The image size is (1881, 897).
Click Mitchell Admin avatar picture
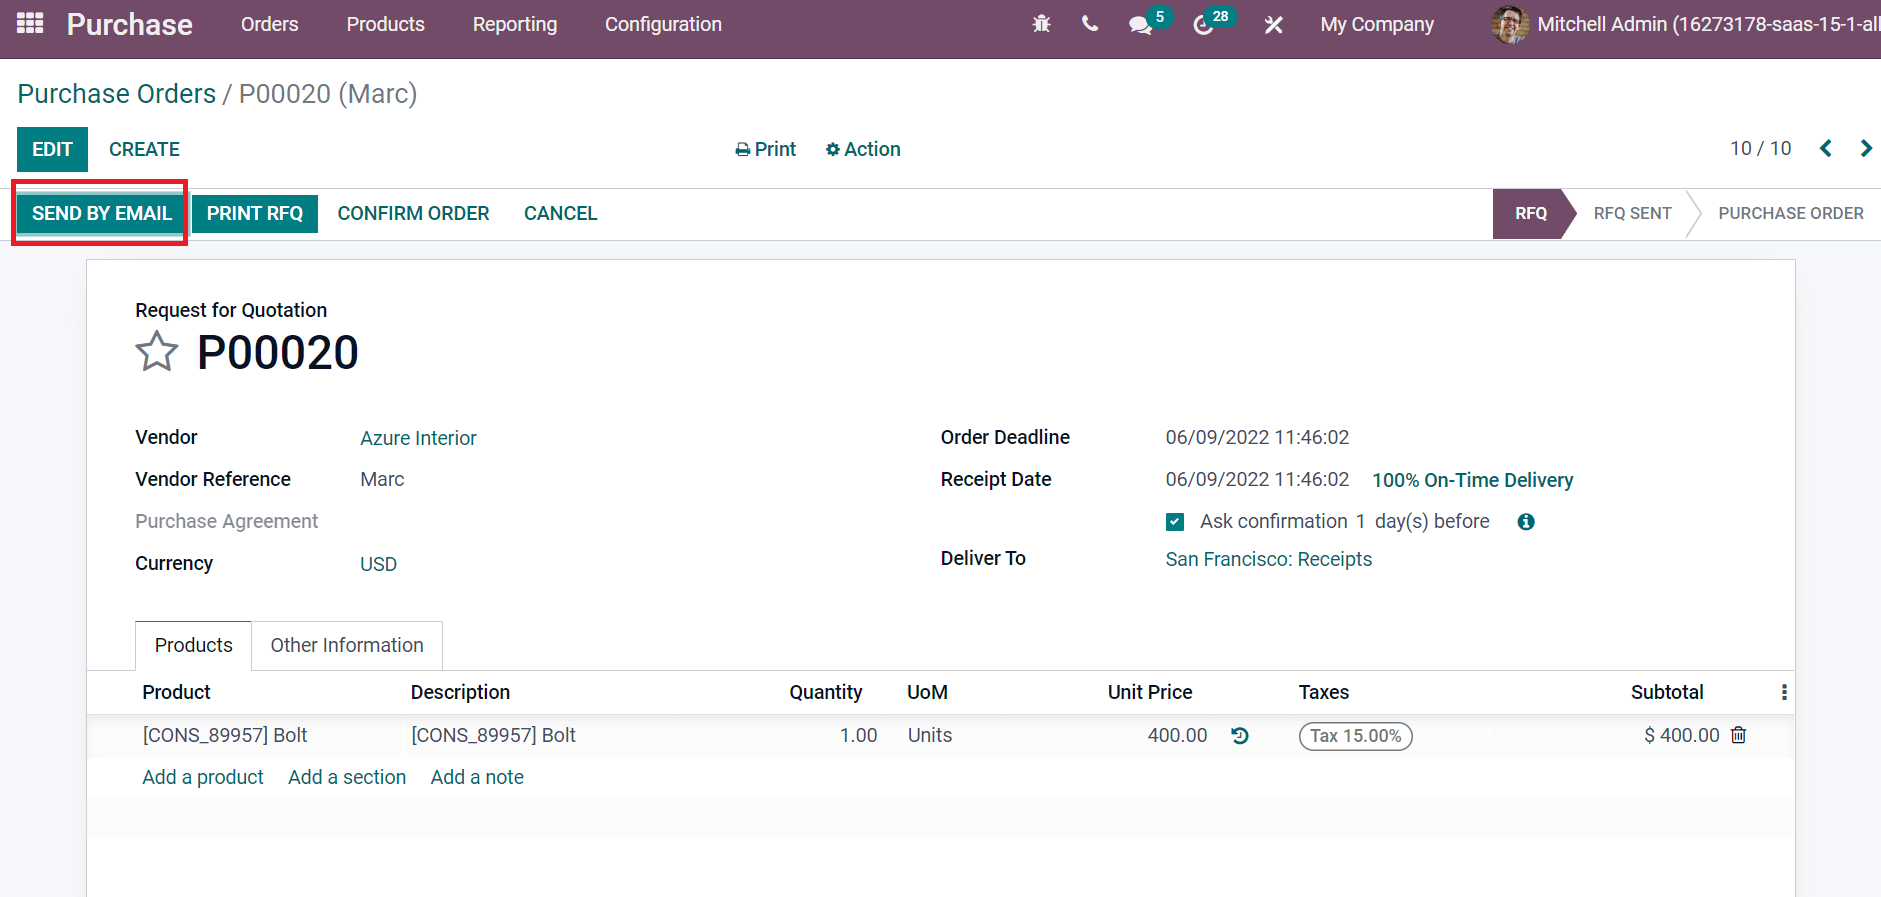click(x=1510, y=24)
